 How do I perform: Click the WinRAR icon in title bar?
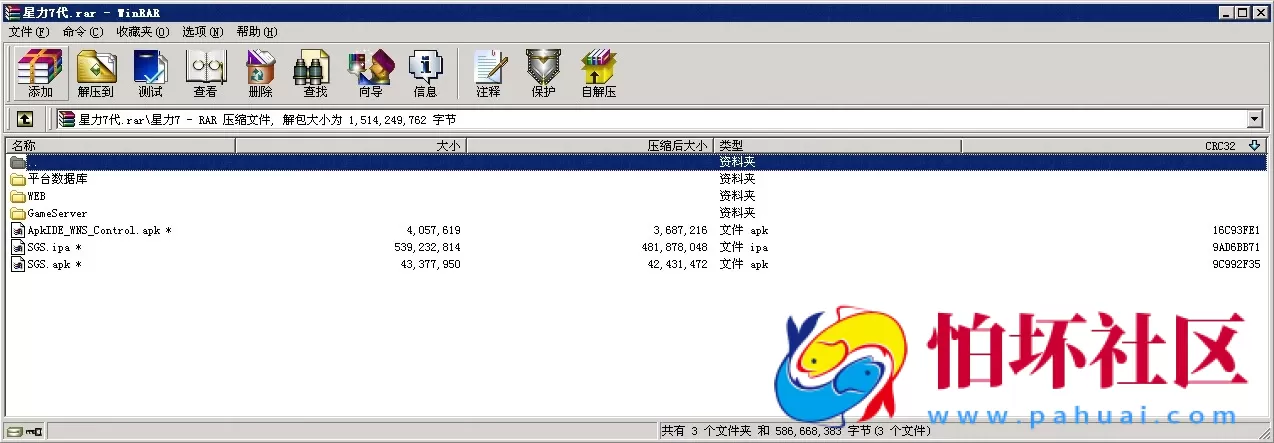(x=12, y=12)
